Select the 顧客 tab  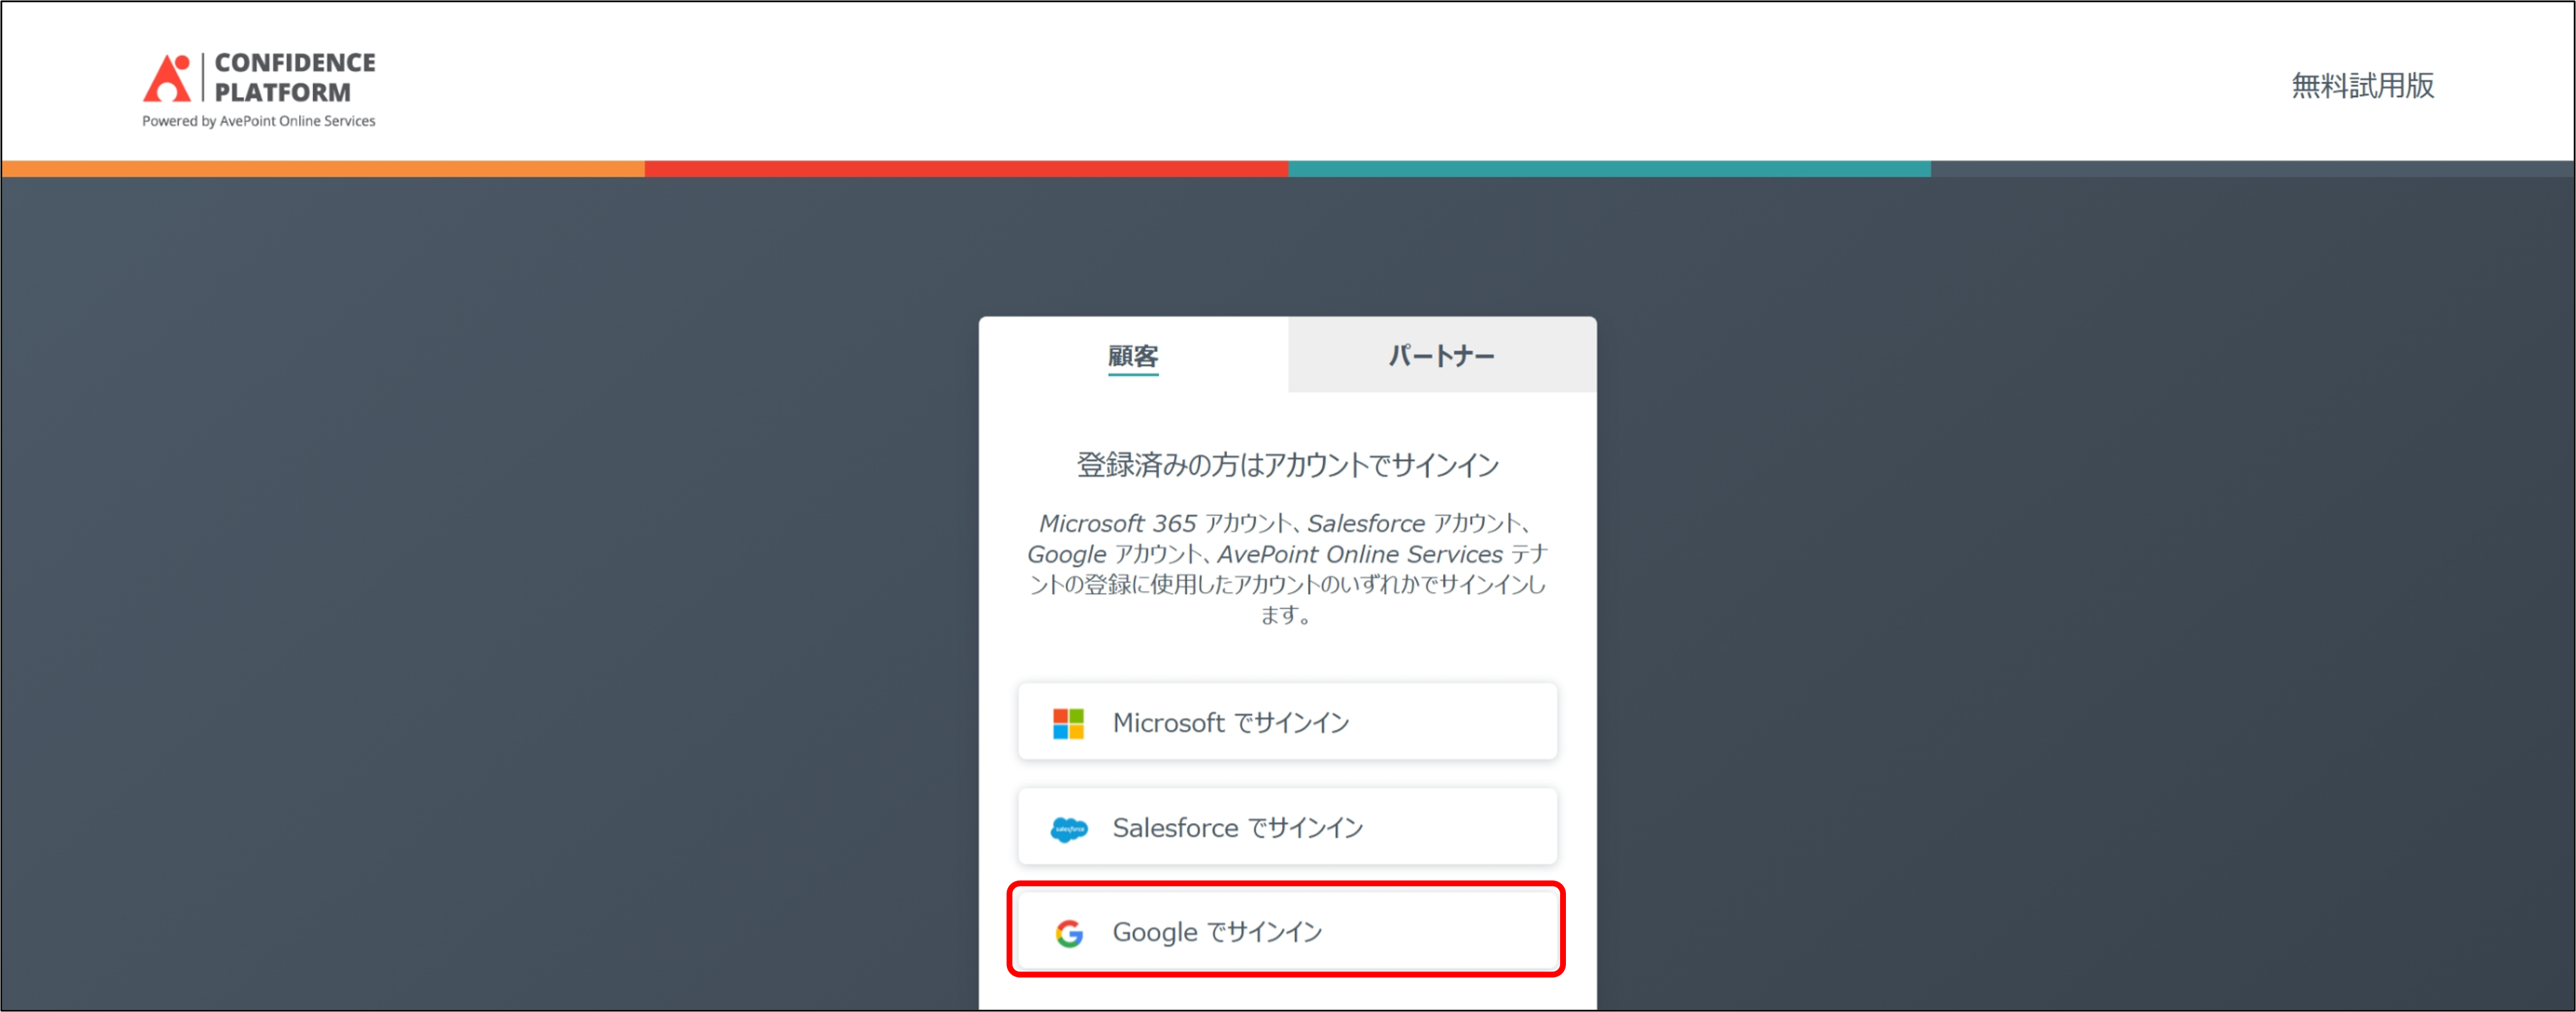pyautogui.click(x=1132, y=356)
